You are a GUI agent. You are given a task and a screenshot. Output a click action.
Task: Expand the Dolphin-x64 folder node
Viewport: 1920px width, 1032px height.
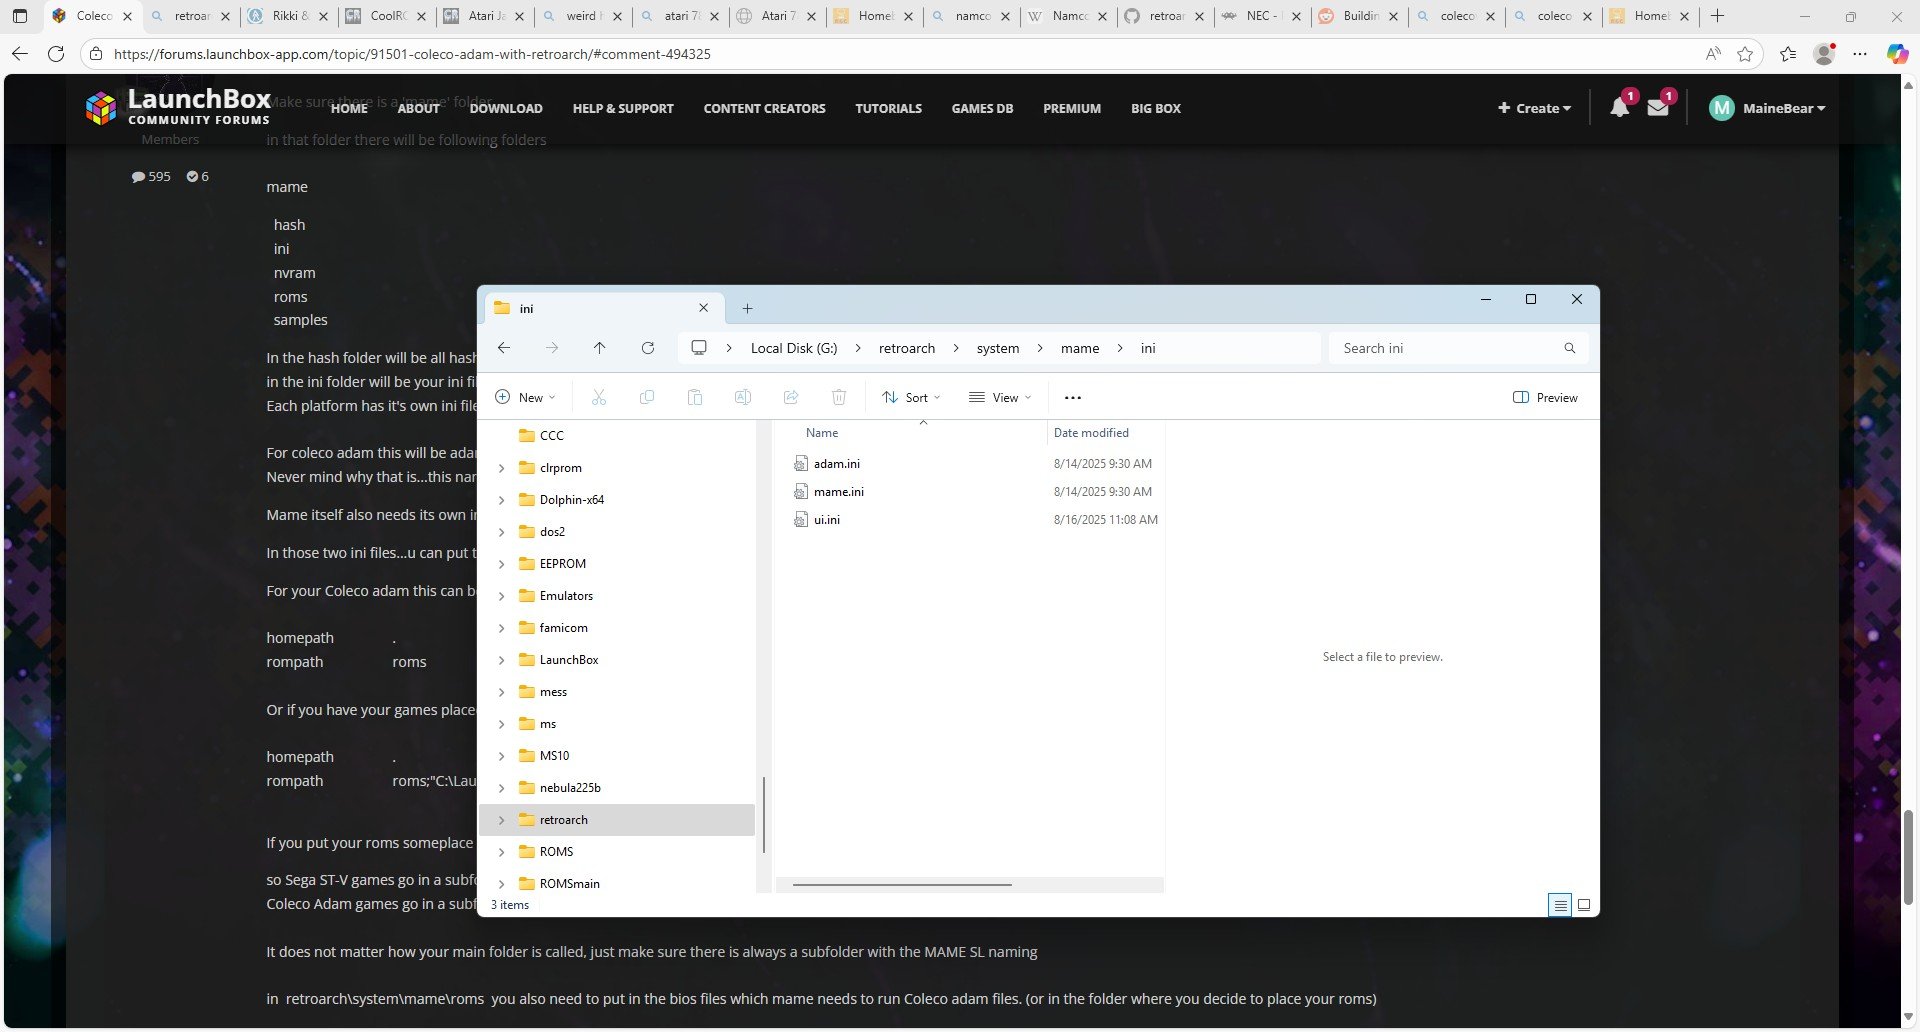pos(501,500)
